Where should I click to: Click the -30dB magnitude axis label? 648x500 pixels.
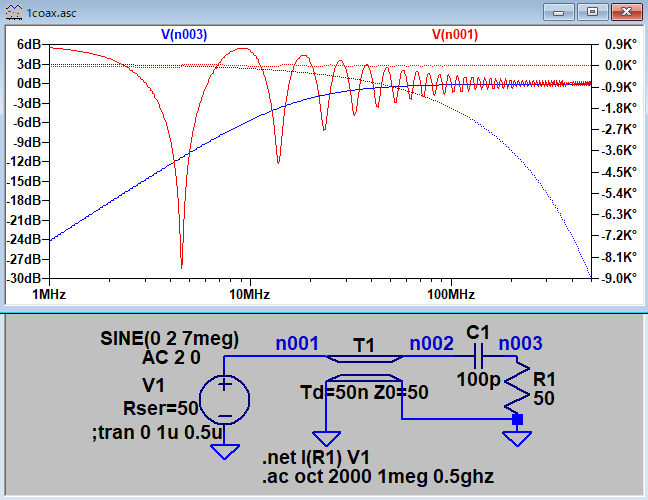click(24, 278)
